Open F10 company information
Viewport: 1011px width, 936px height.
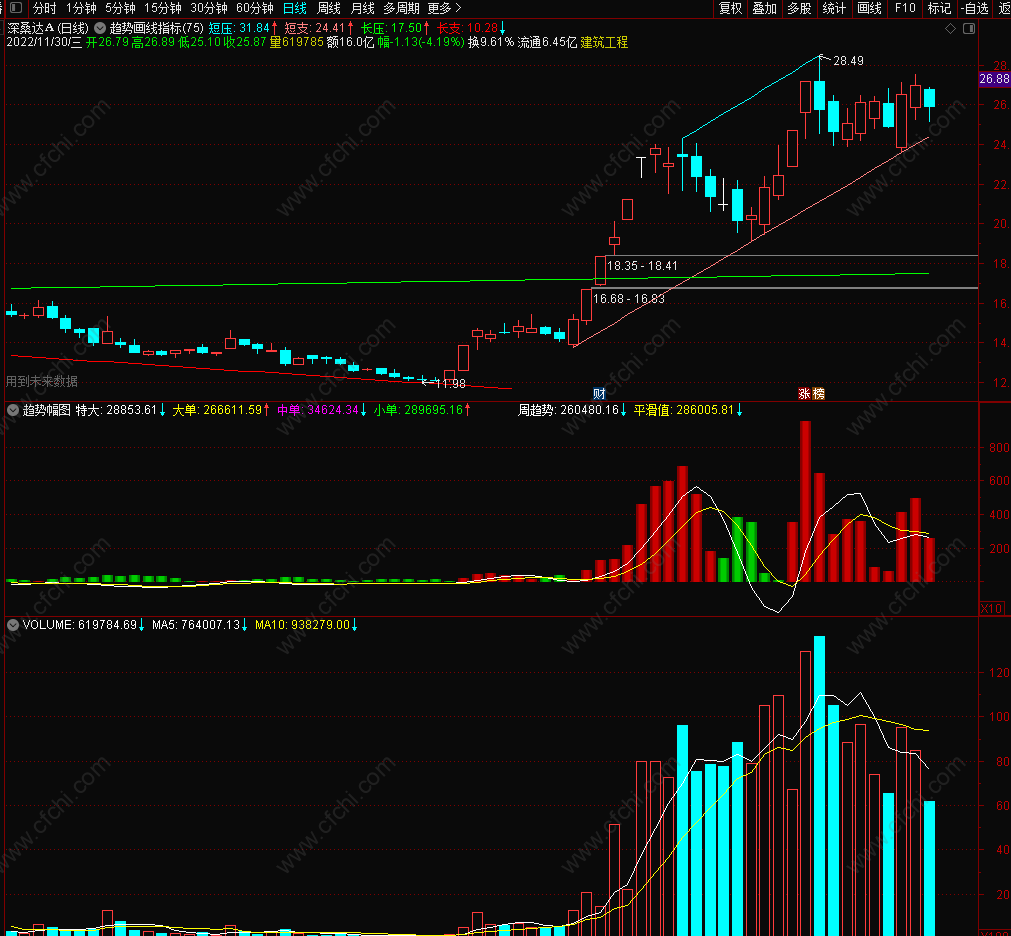coord(905,8)
